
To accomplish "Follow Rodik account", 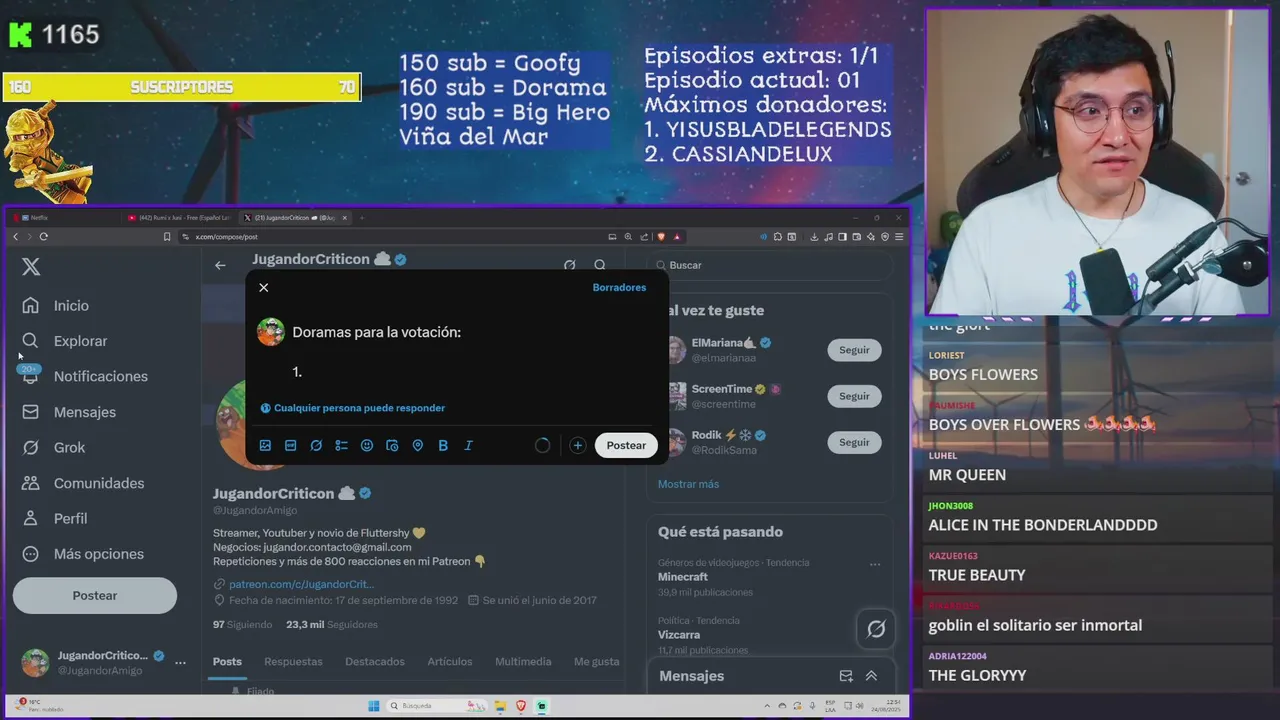I will [854, 442].
